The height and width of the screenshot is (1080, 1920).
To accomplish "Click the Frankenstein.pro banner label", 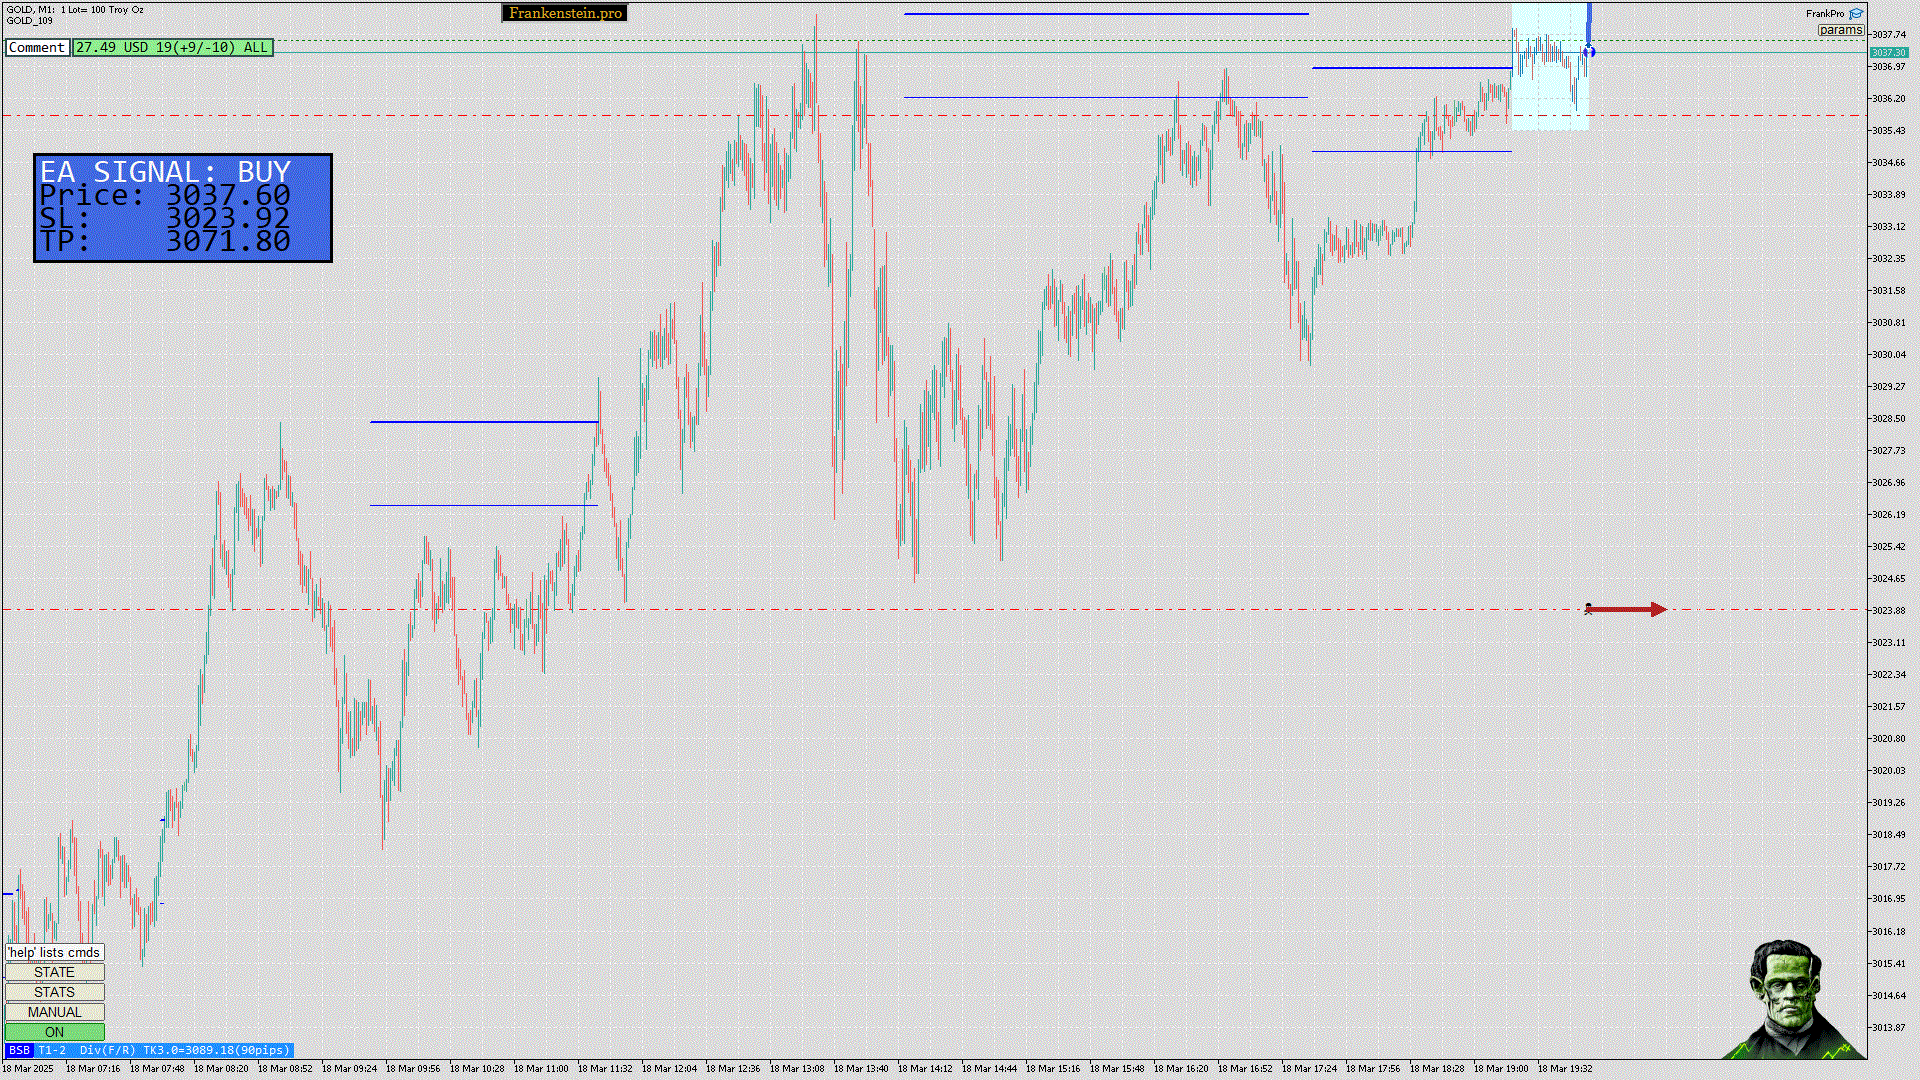I will pyautogui.click(x=565, y=13).
